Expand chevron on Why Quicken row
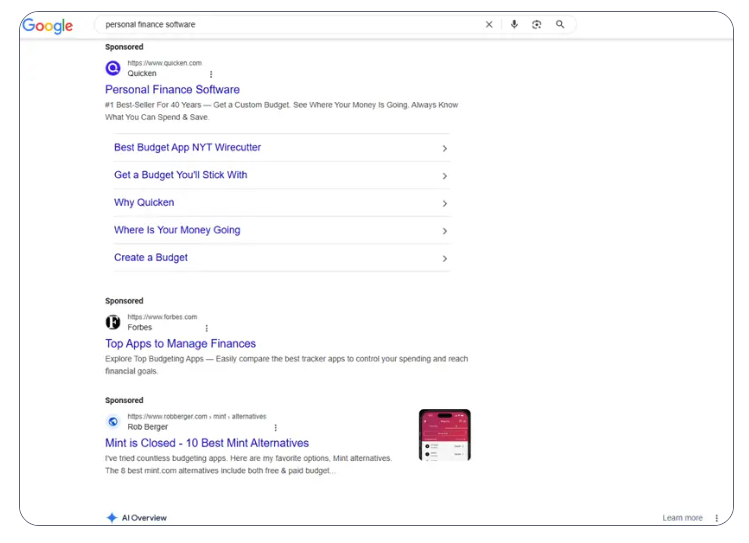749x543 pixels. pos(444,203)
